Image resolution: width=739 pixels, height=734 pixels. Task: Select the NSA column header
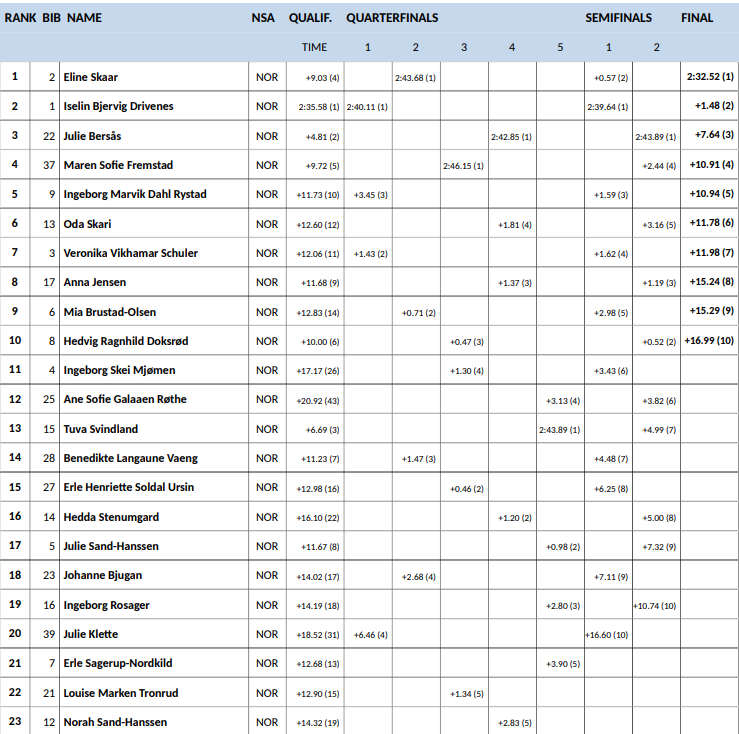click(x=264, y=18)
